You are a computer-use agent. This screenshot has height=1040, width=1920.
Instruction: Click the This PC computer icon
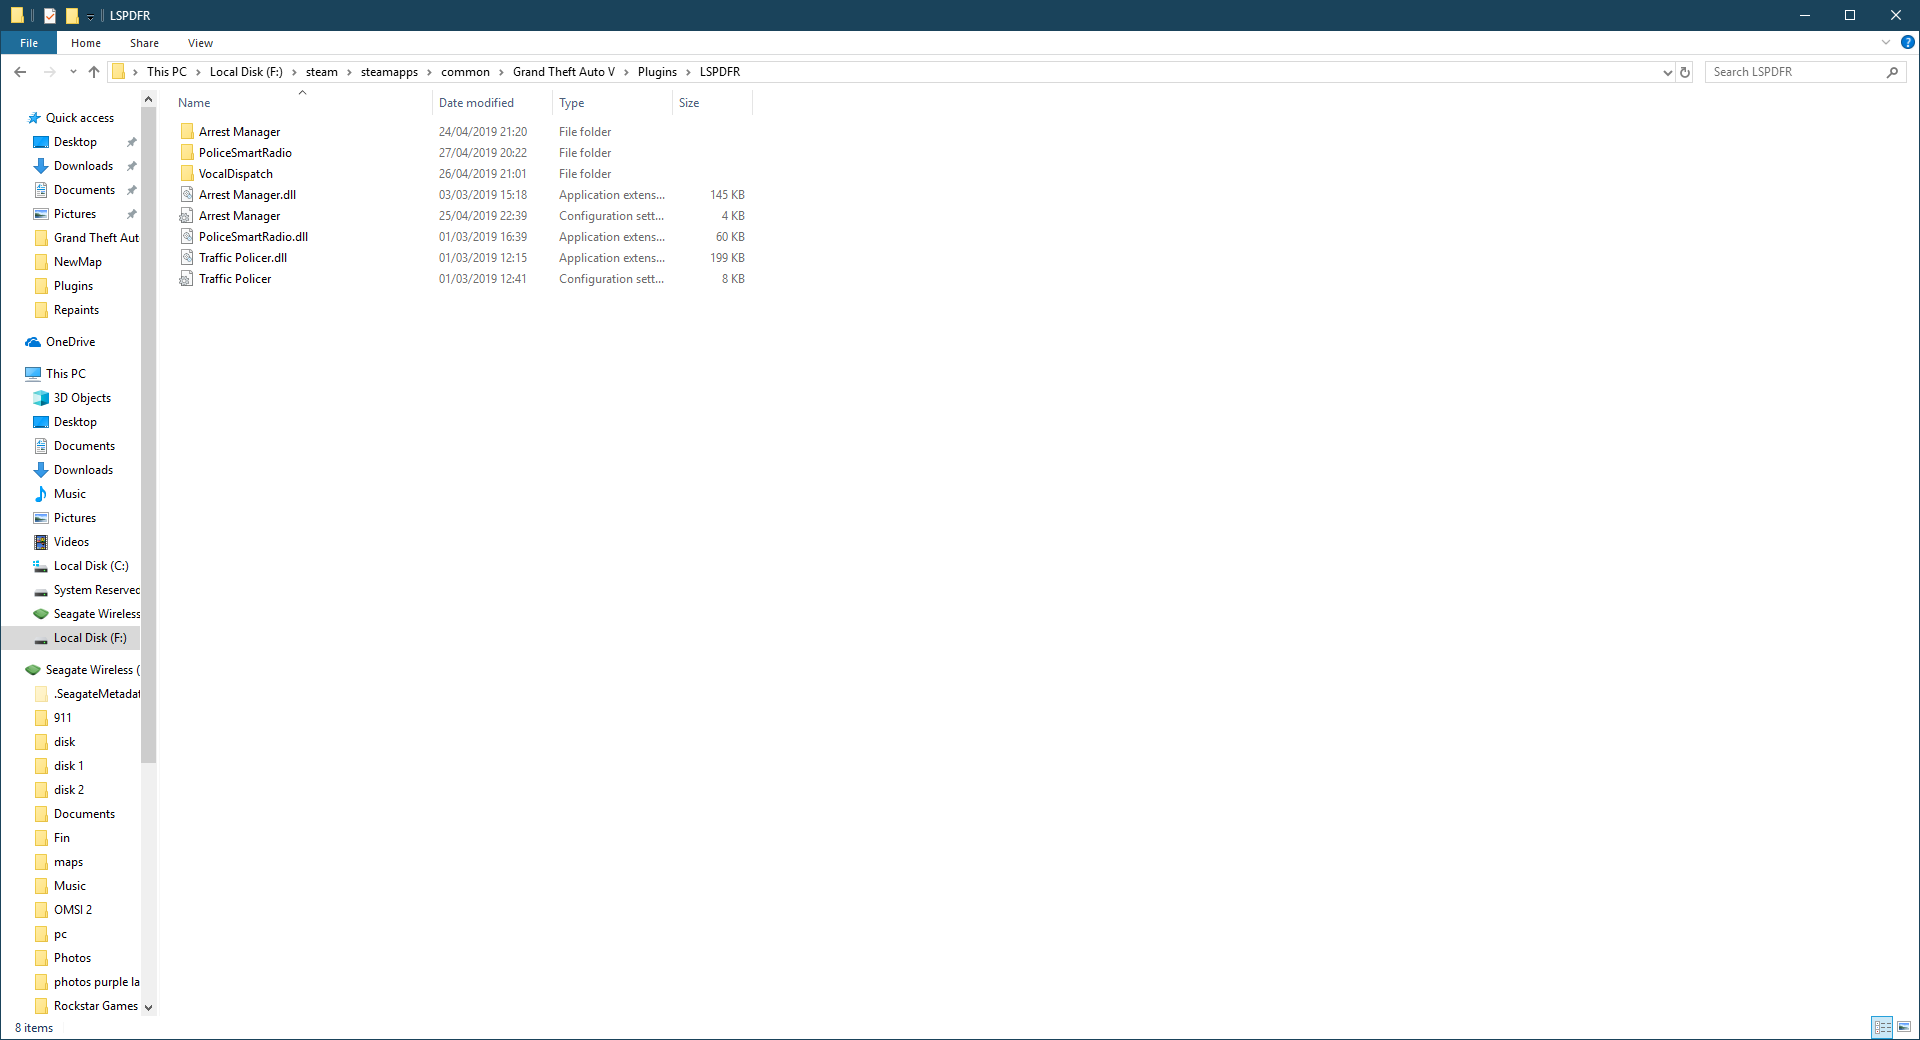click(x=33, y=374)
